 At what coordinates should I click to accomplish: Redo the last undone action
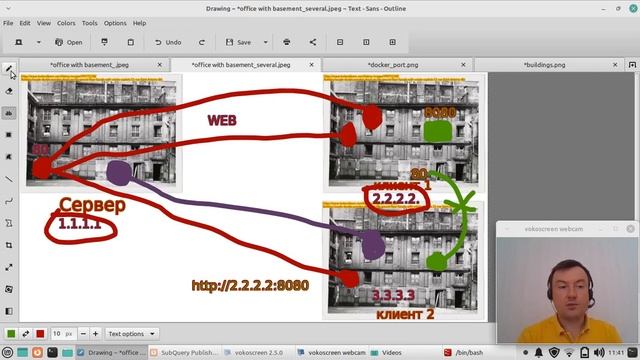202,42
